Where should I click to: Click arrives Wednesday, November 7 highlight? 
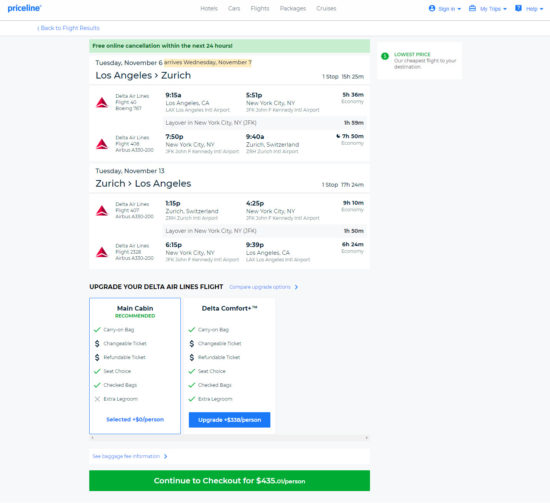click(208, 62)
